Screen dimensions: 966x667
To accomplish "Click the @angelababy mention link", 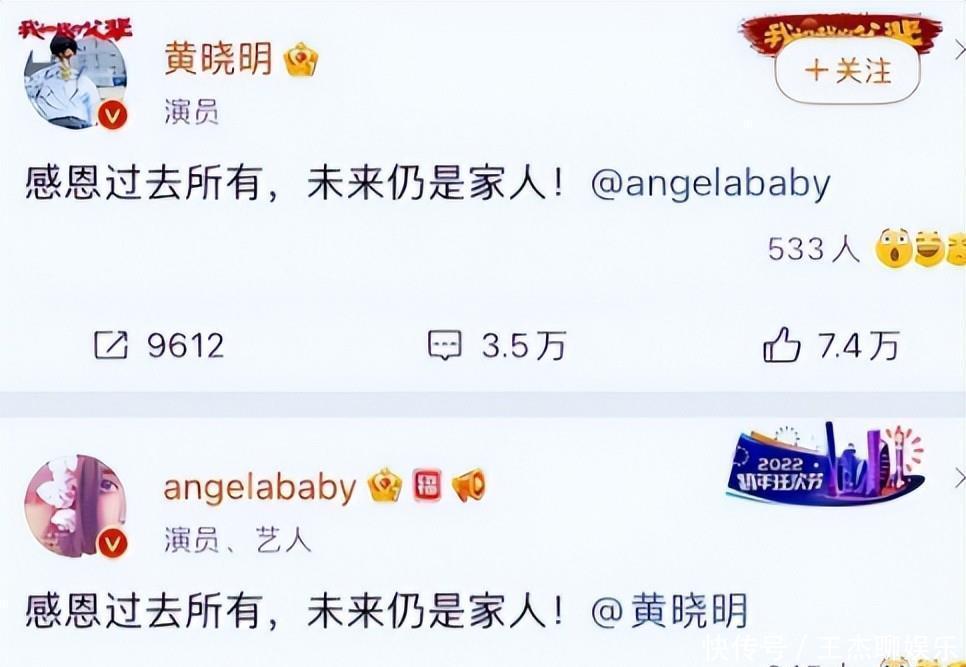I will click(710, 185).
